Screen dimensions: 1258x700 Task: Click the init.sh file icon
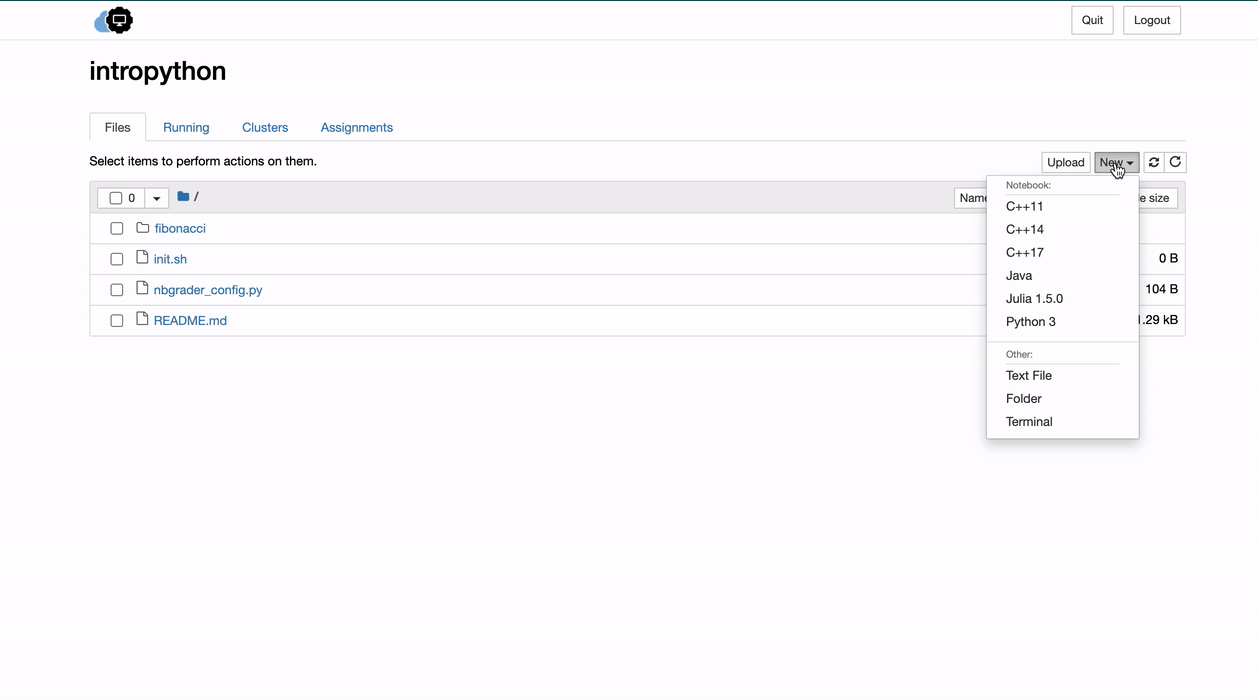pos(142,258)
